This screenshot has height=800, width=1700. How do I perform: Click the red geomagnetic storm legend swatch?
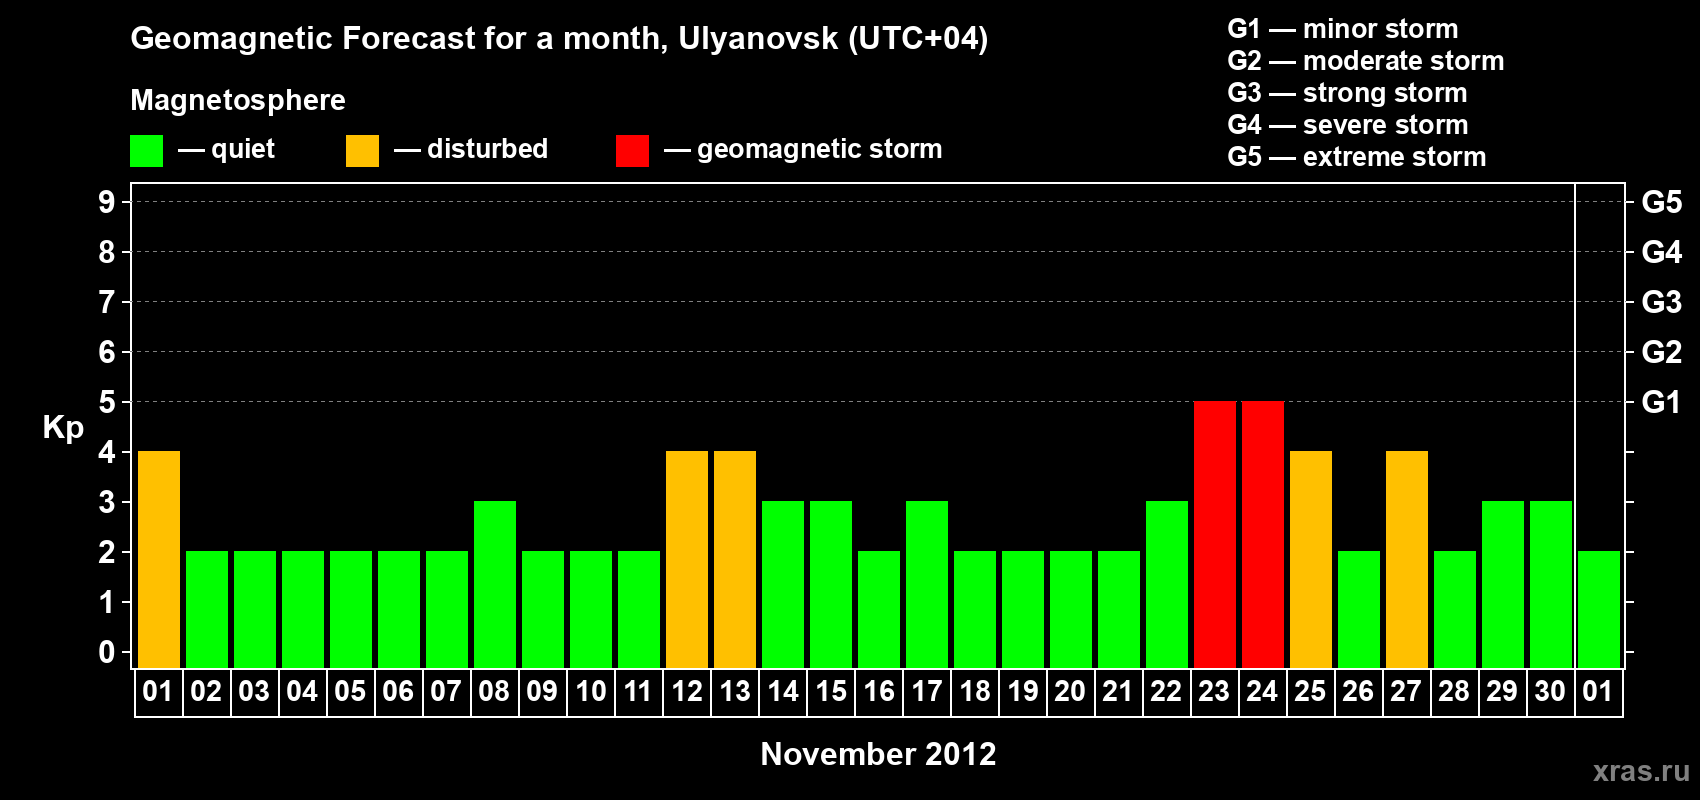coord(632,151)
